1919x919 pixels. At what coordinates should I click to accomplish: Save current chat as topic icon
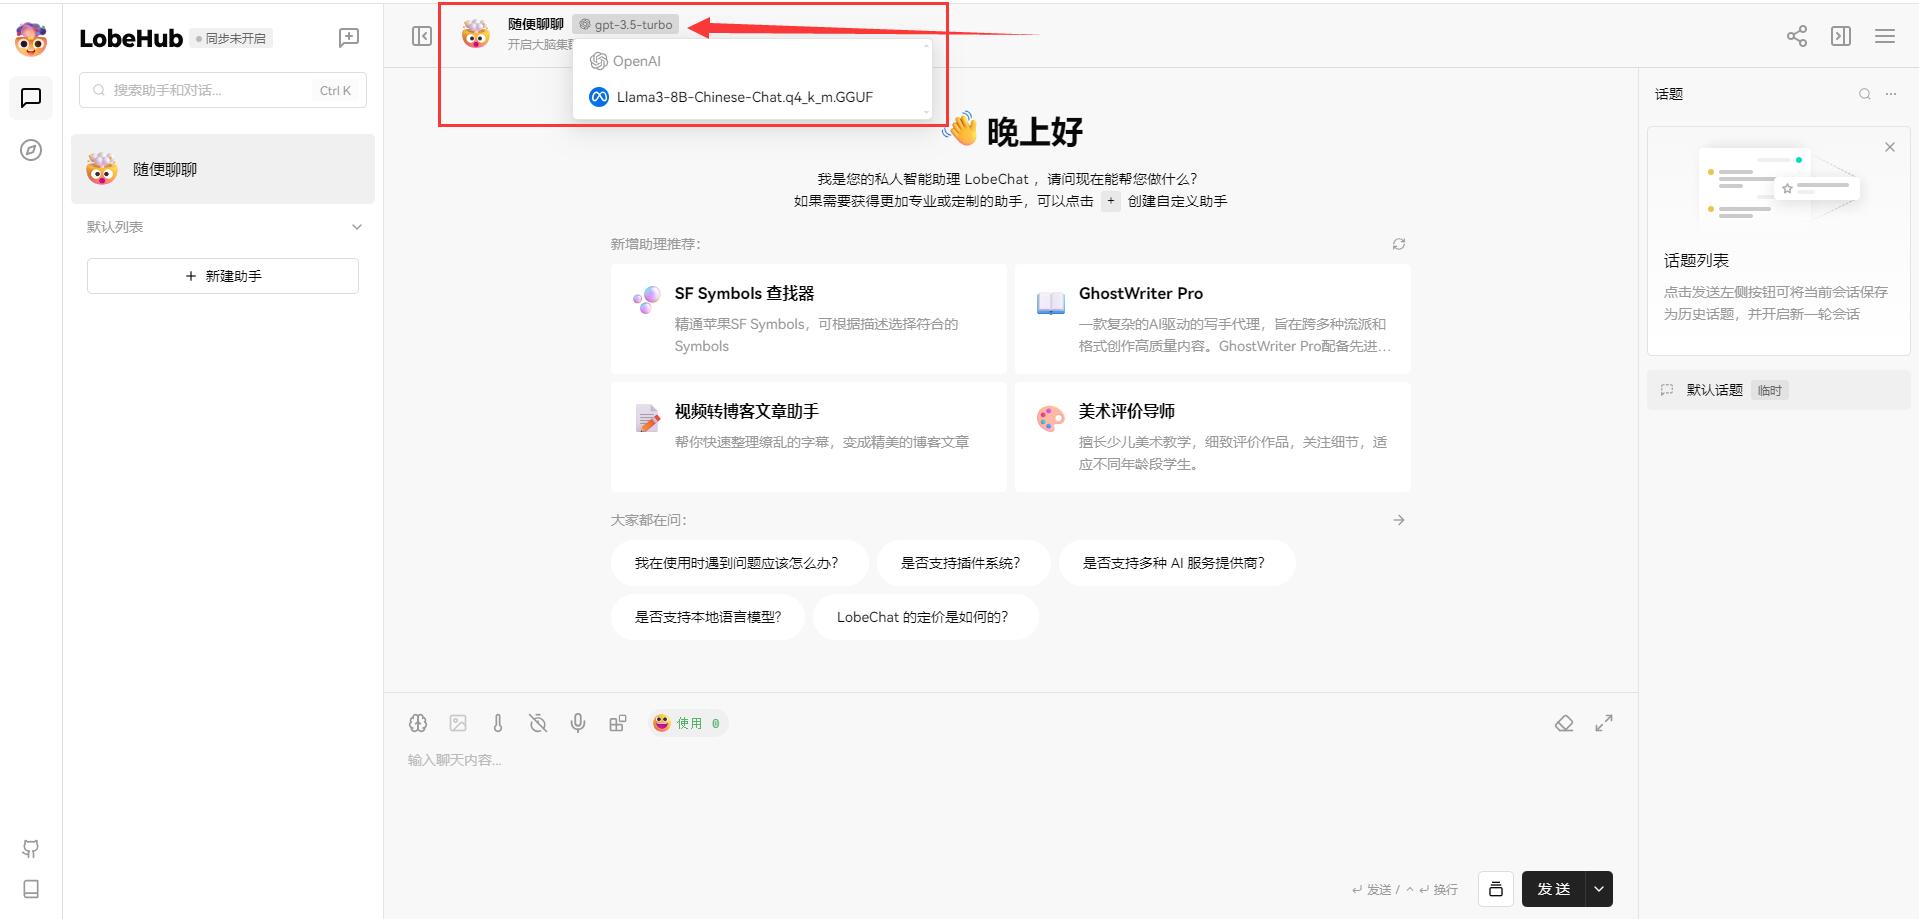1496,889
